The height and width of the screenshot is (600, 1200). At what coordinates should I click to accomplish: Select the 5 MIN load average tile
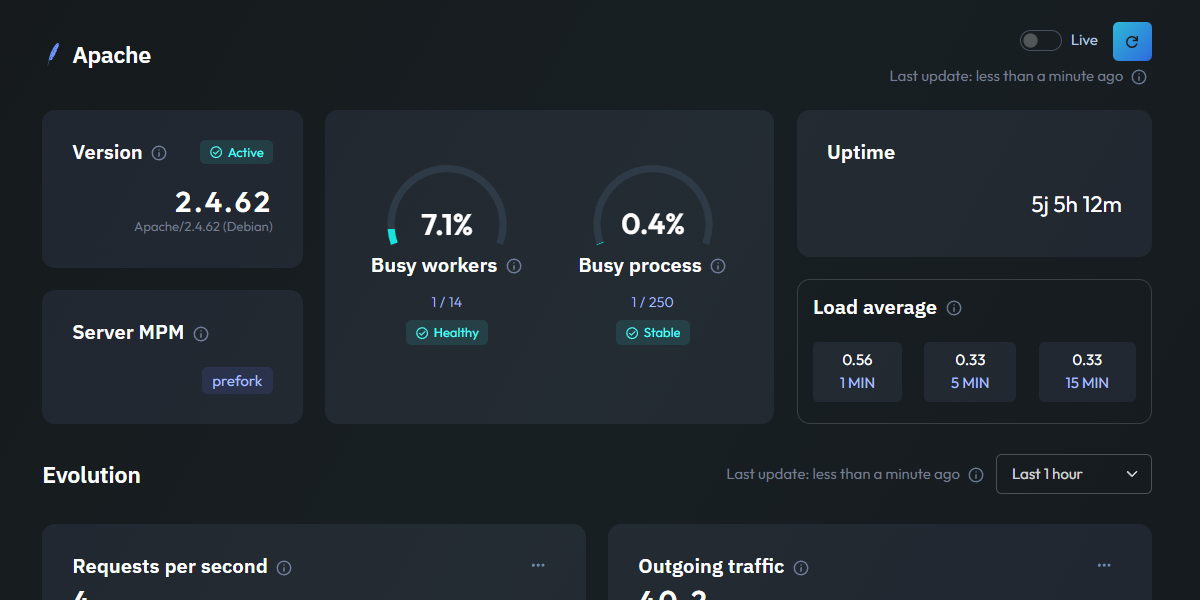[970, 372]
